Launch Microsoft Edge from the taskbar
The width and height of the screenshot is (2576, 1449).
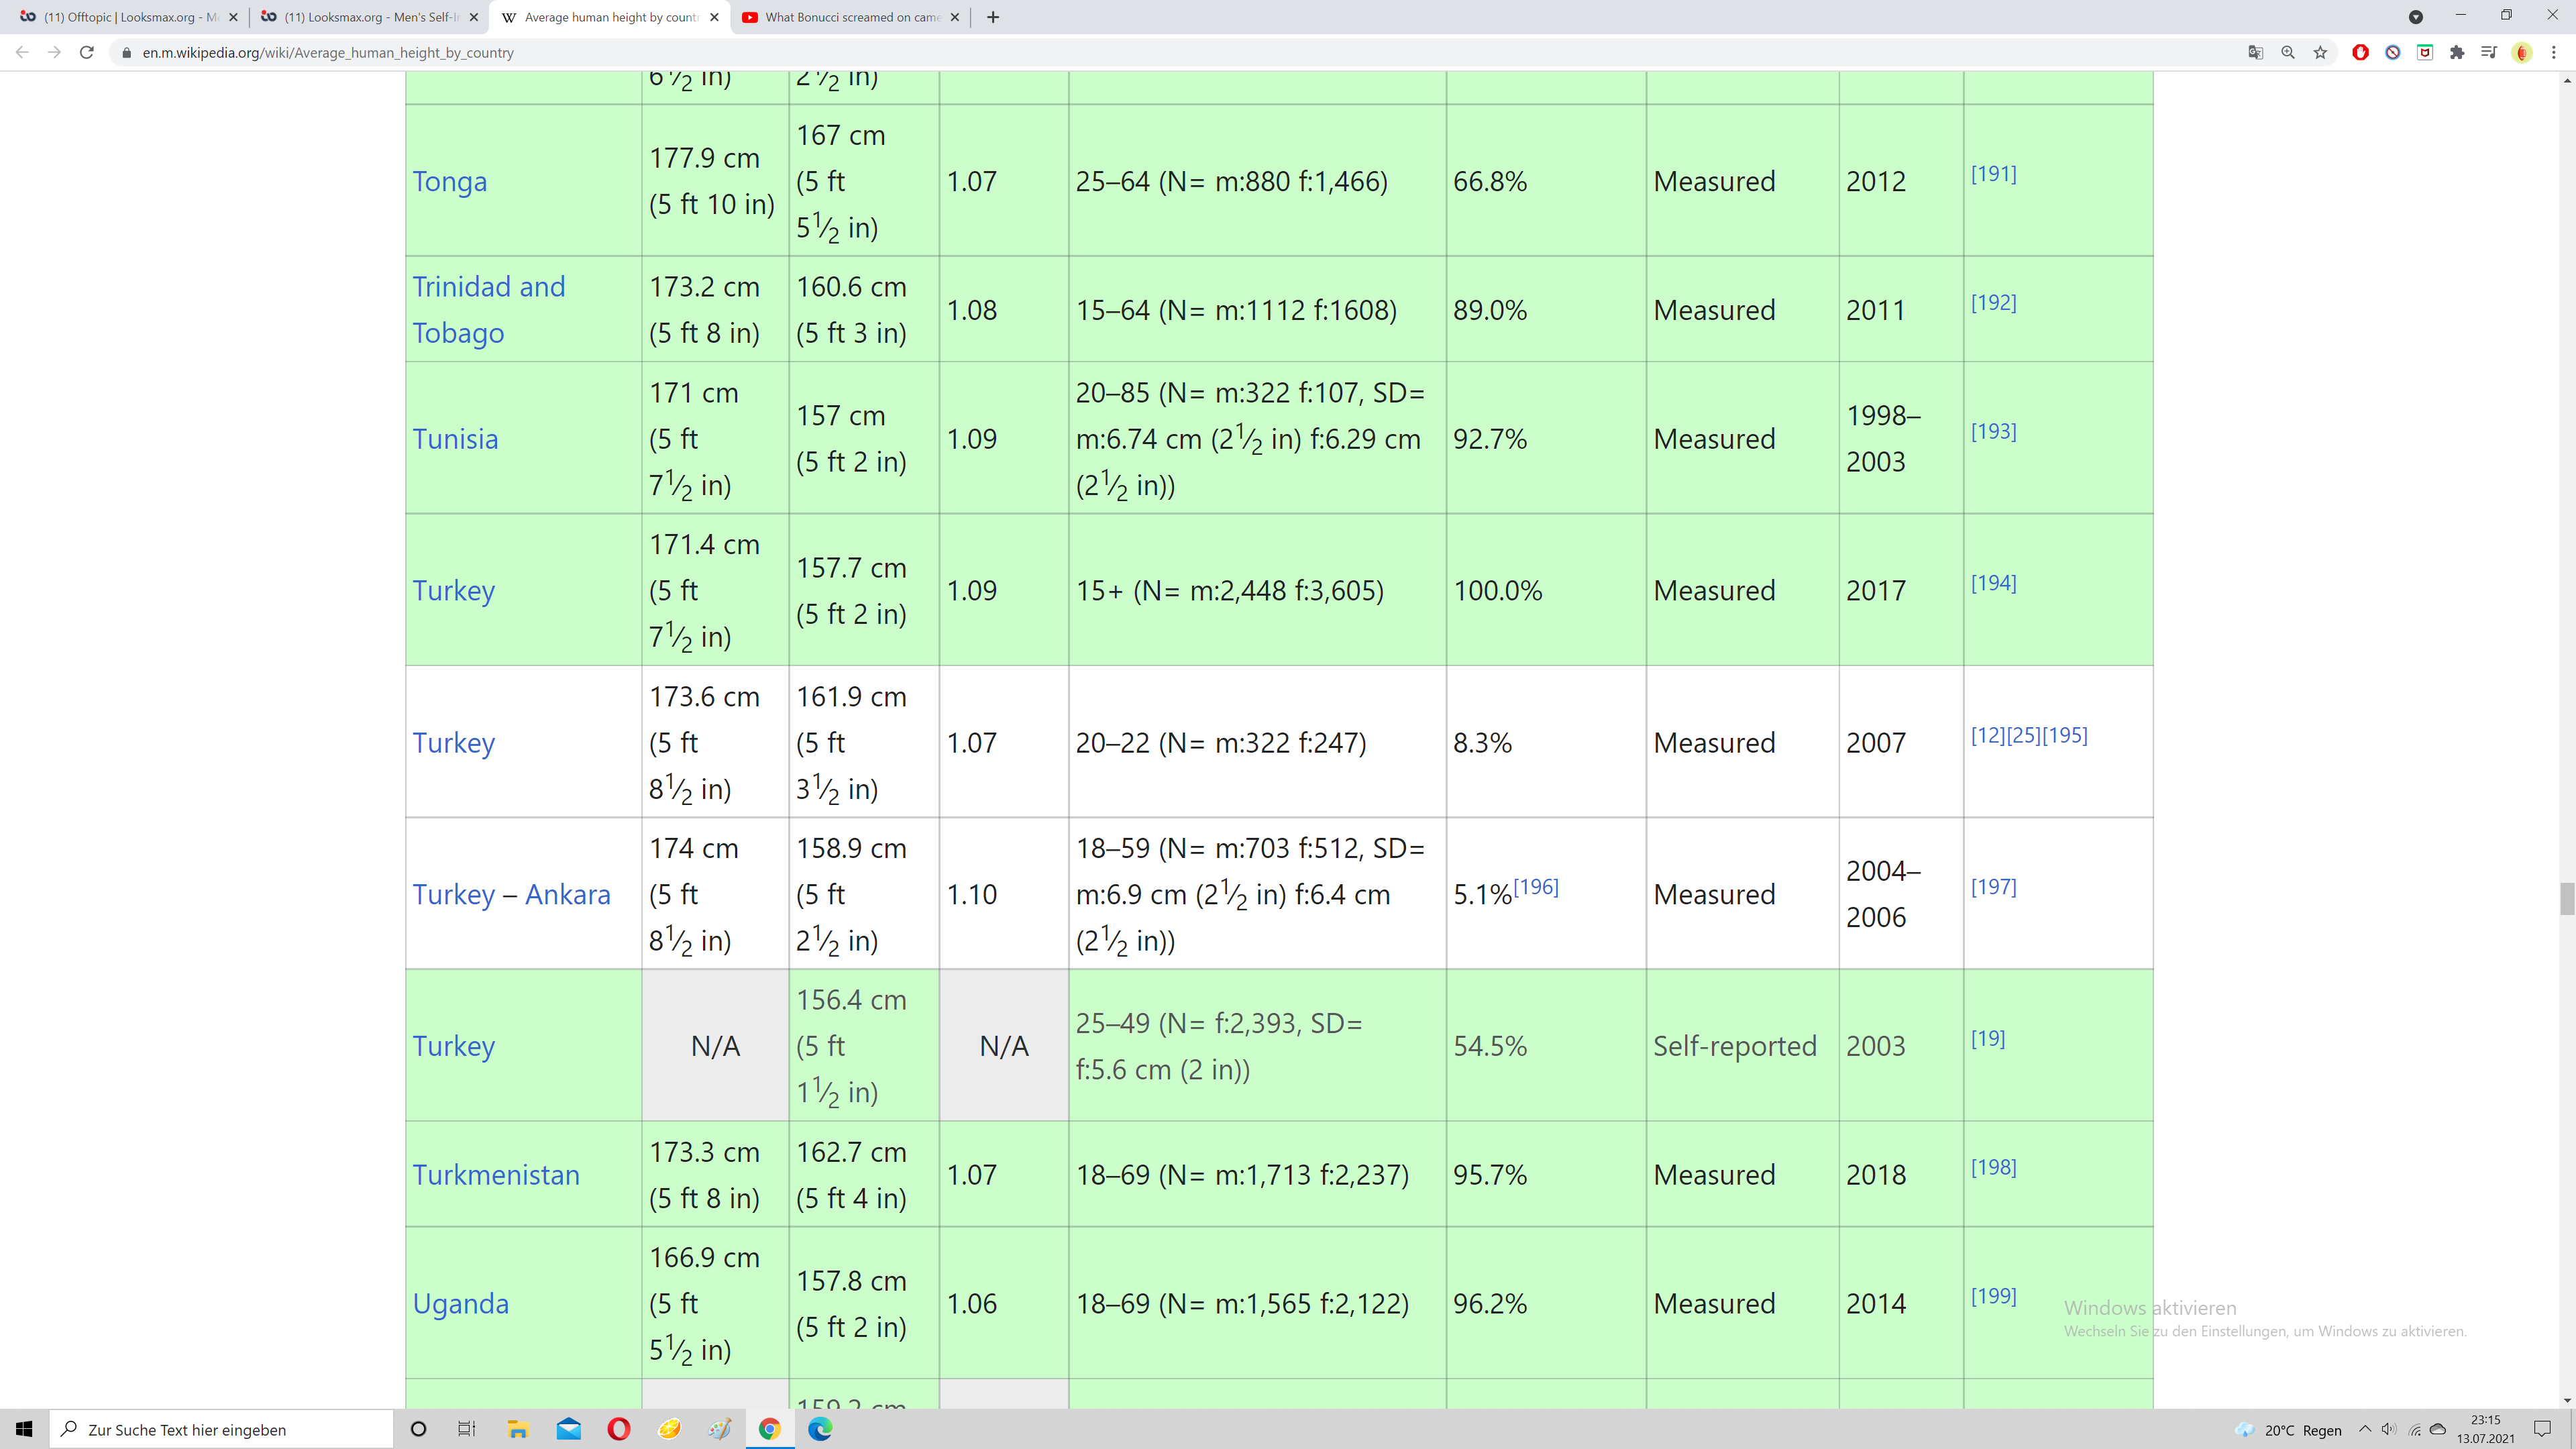point(820,1429)
